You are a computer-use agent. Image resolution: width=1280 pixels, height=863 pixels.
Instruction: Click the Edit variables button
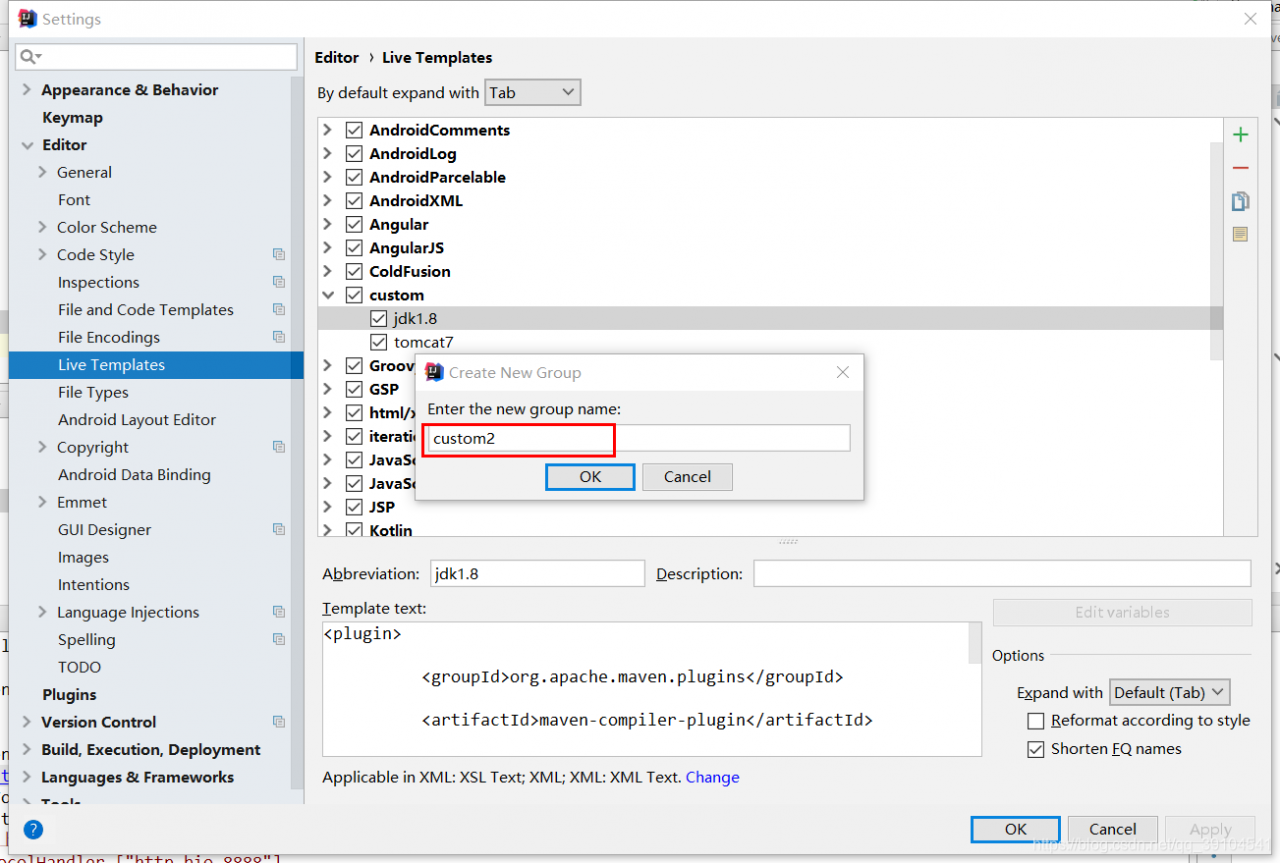click(1122, 612)
